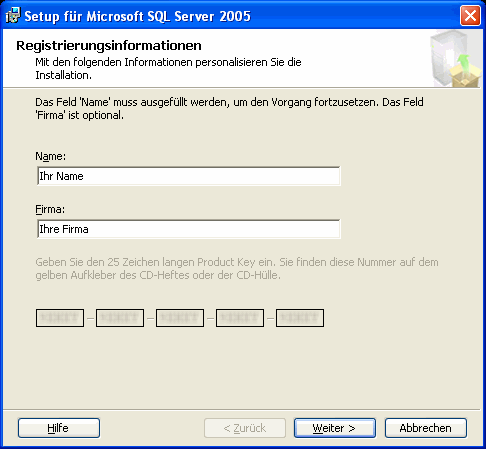This screenshot has height=449, width=486.
Task: Close the SQL Server 2005 setup window
Action: 470,16
